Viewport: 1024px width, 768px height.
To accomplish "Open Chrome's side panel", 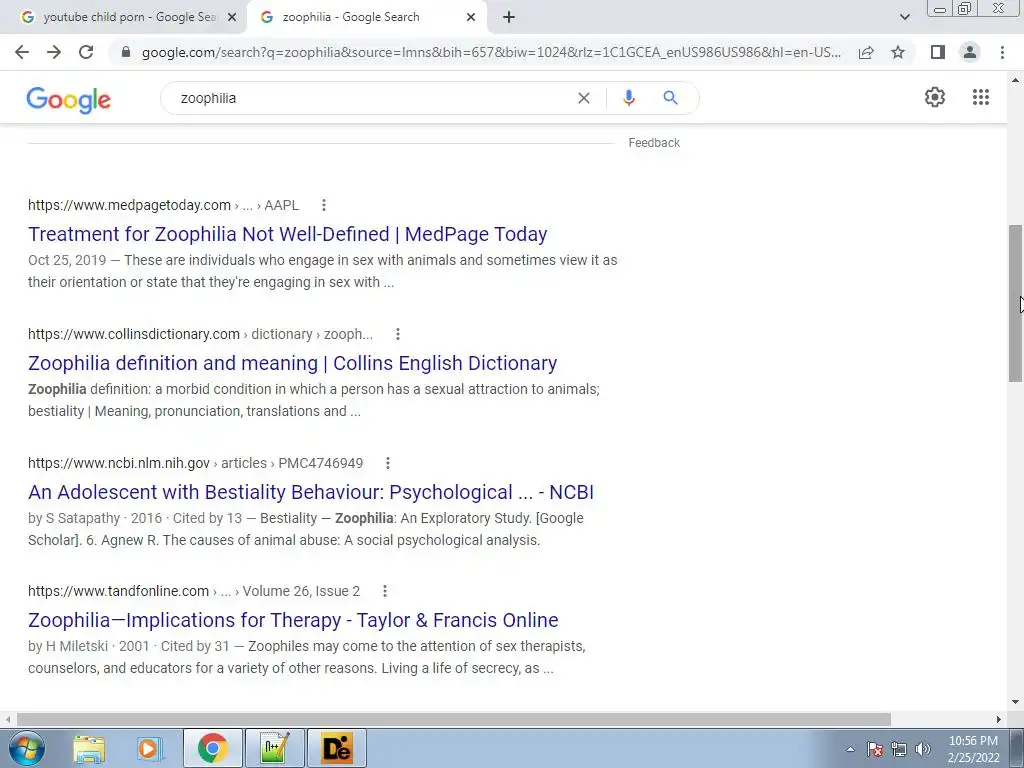I will pyautogui.click(x=938, y=52).
